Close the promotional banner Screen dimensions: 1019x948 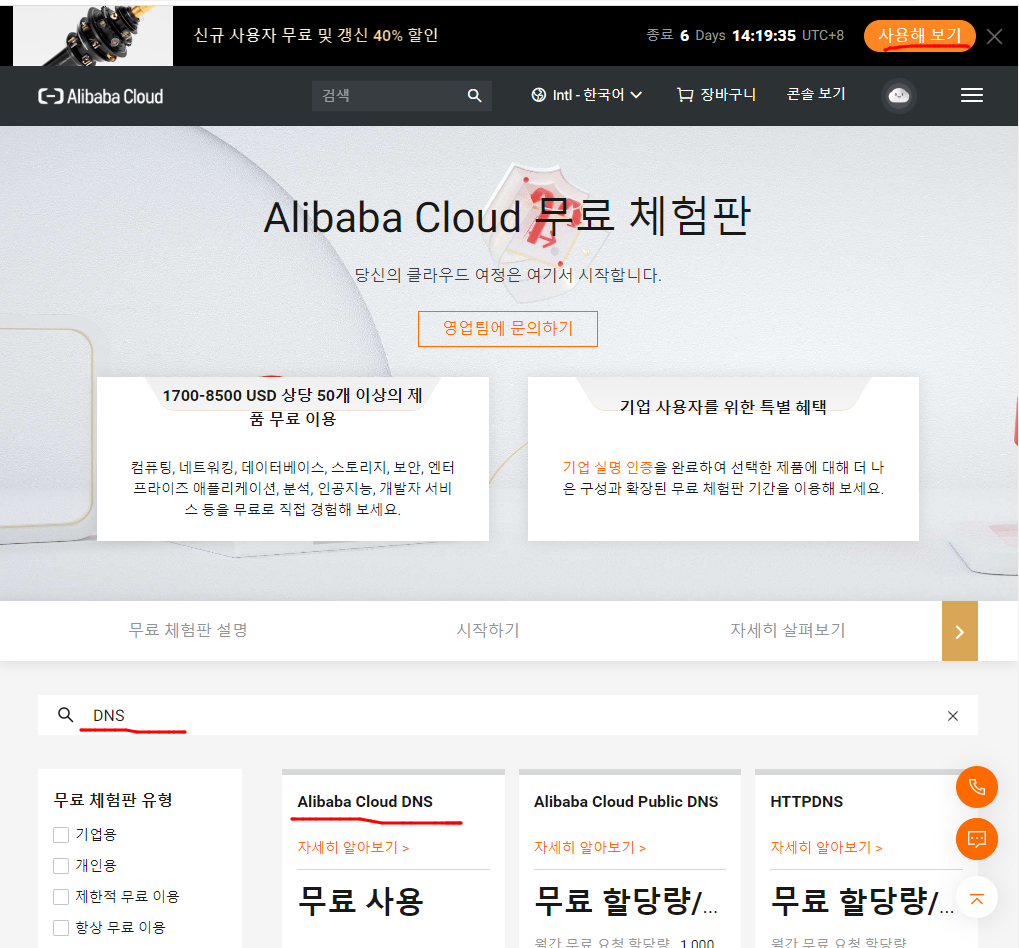pyautogui.click(x=994, y=36)
